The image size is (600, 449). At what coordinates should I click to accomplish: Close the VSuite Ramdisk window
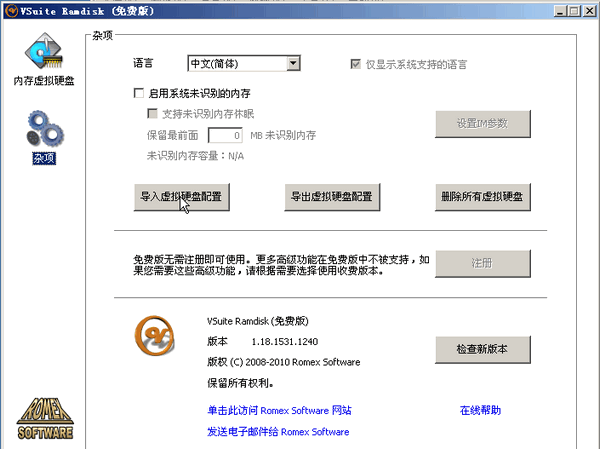pos(590,11)
